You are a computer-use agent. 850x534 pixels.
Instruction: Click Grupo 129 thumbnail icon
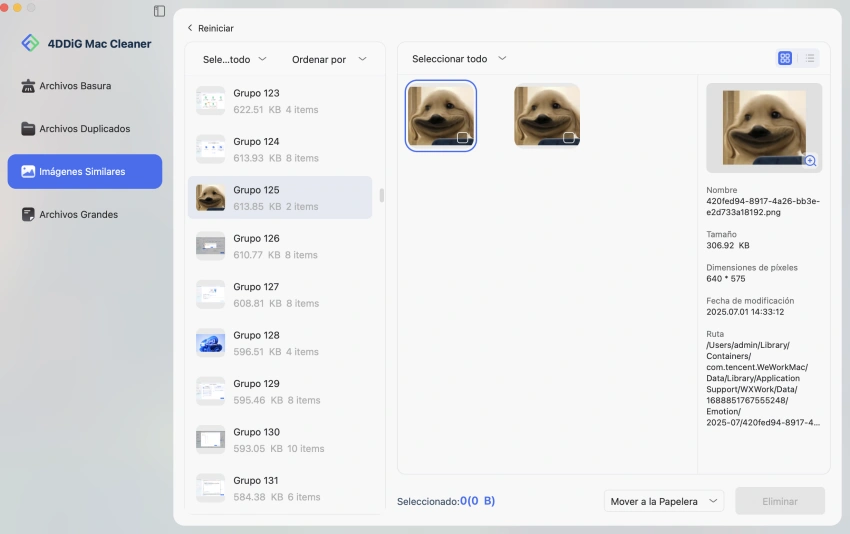[x=210, y=391]
